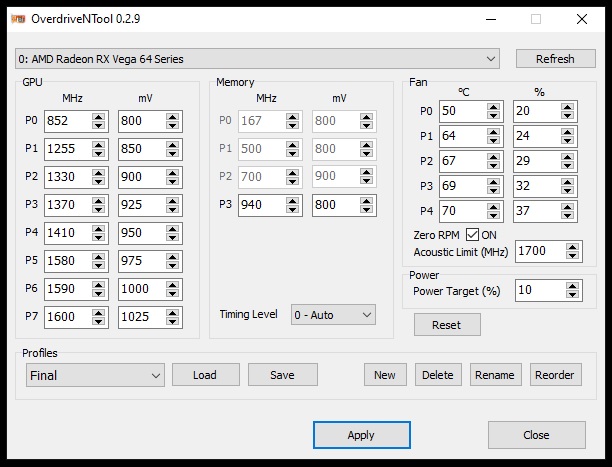612x467 pixels.
Task: Click the Delete profile button
Action: coord(438,375)
